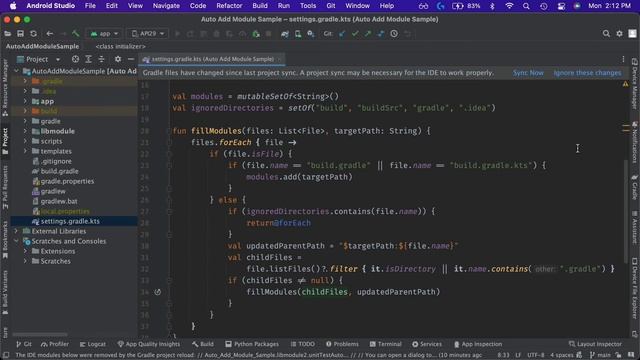Image resolution: width=640 pixels, height=360 pixels.
Task: Open the app run configuration dropdown
Action: click(x=104, y=34)
